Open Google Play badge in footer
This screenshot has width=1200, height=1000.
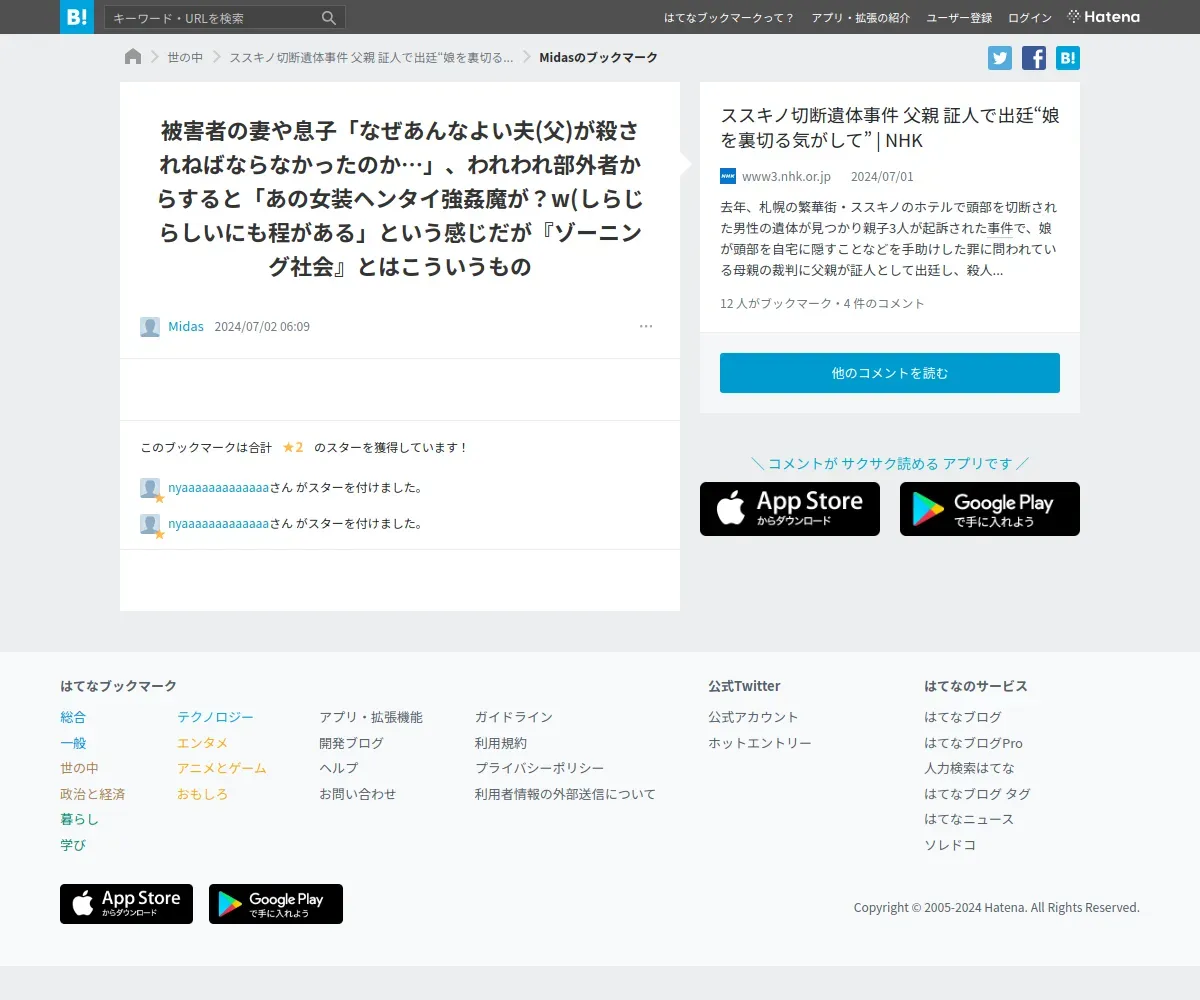[x=276, y=904]
